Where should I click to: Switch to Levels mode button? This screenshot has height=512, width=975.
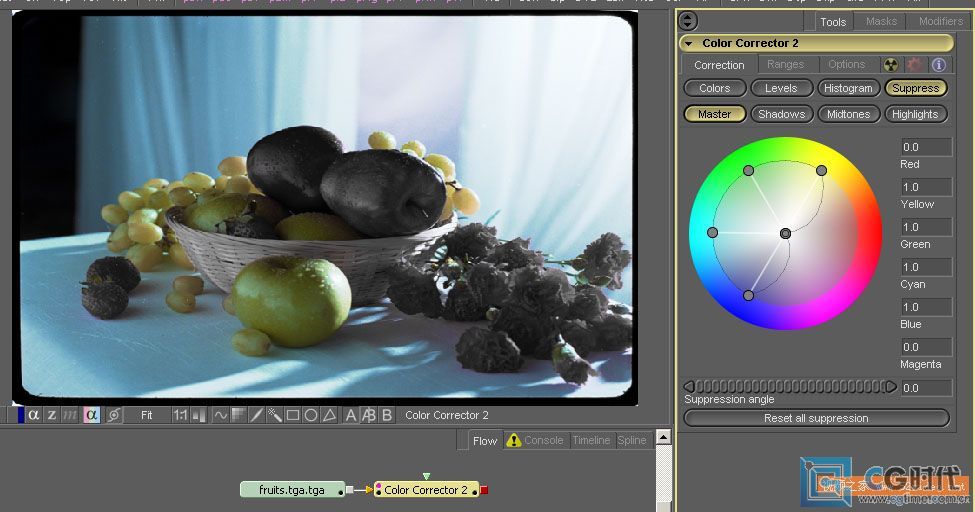781,88
